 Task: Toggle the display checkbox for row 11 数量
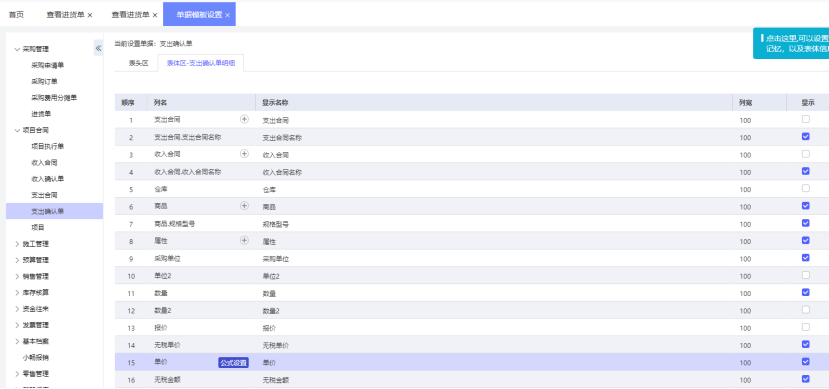click(x=805, y=292)
